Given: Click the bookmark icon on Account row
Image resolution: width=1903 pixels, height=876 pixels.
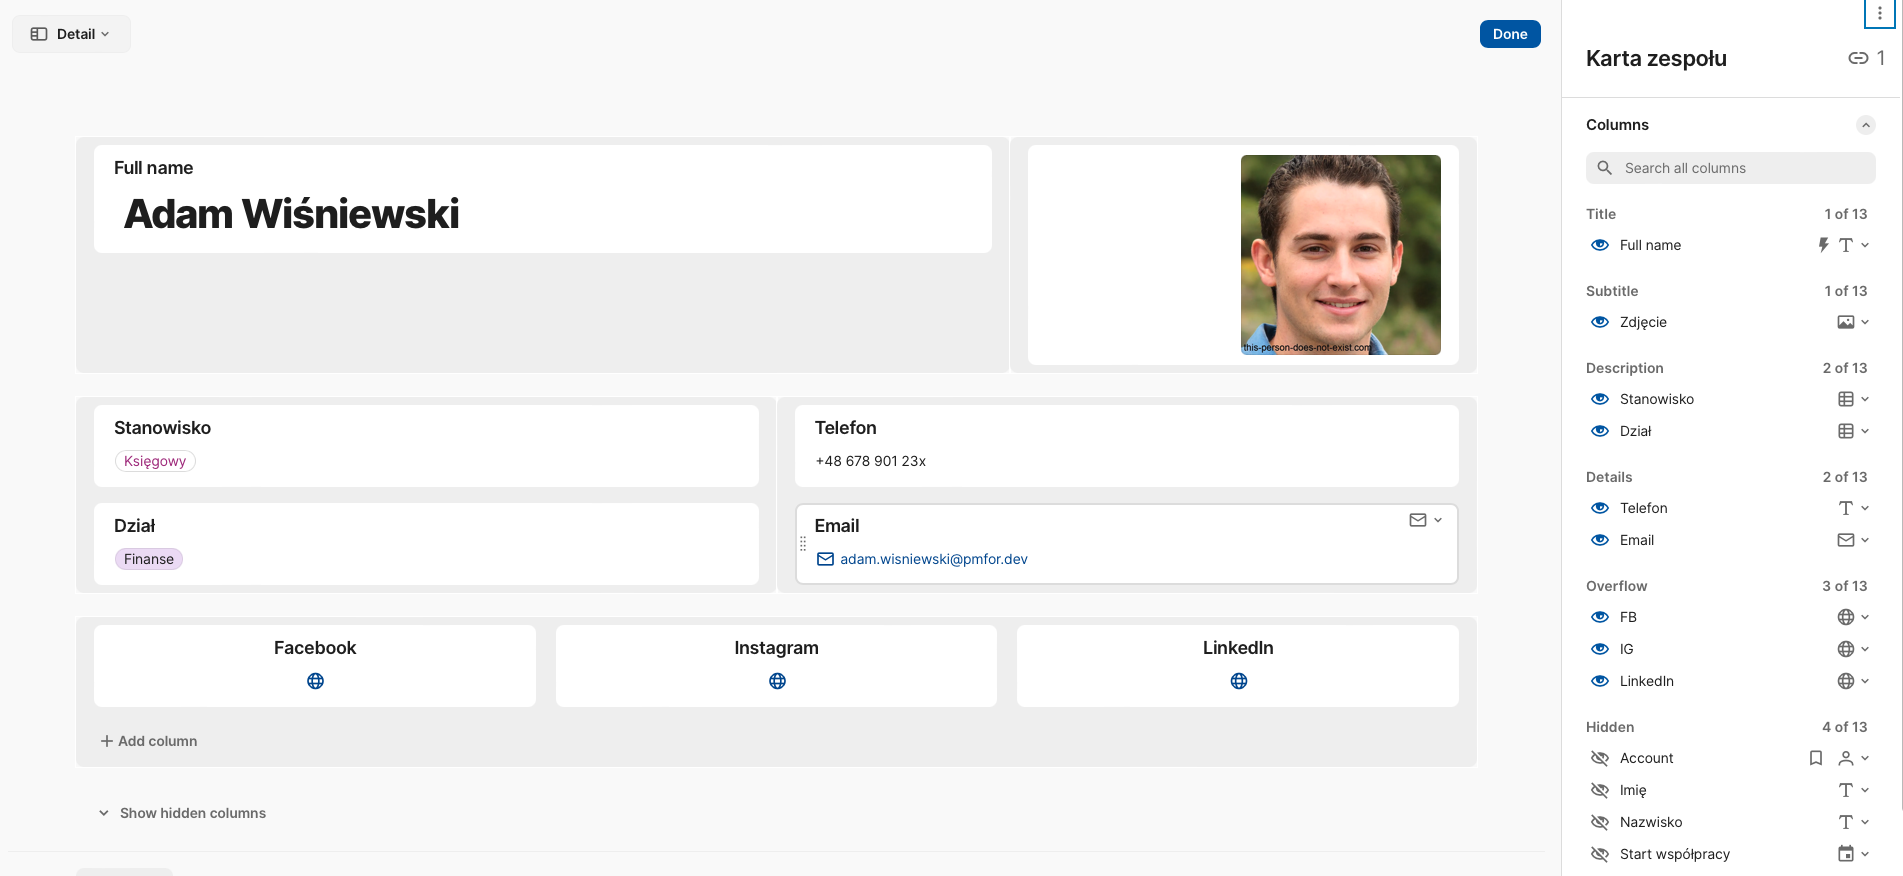Looking at the screenshot, I should click(1815, 758).
